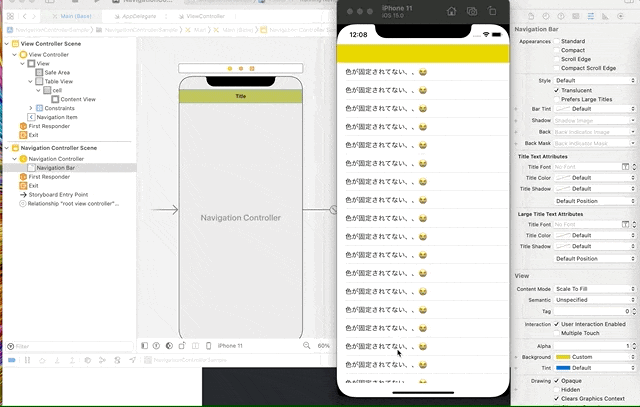Viewport: 640px width, 407px height.
Task: Open Debug View Hierarchy icon
Action: coord(87,360)
